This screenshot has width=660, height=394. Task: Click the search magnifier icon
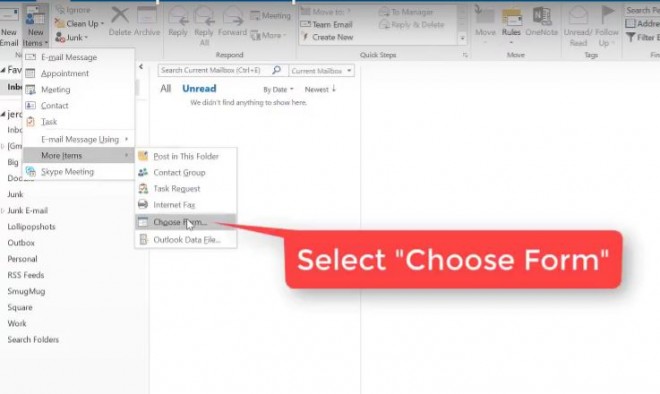(x=277, y=70)
